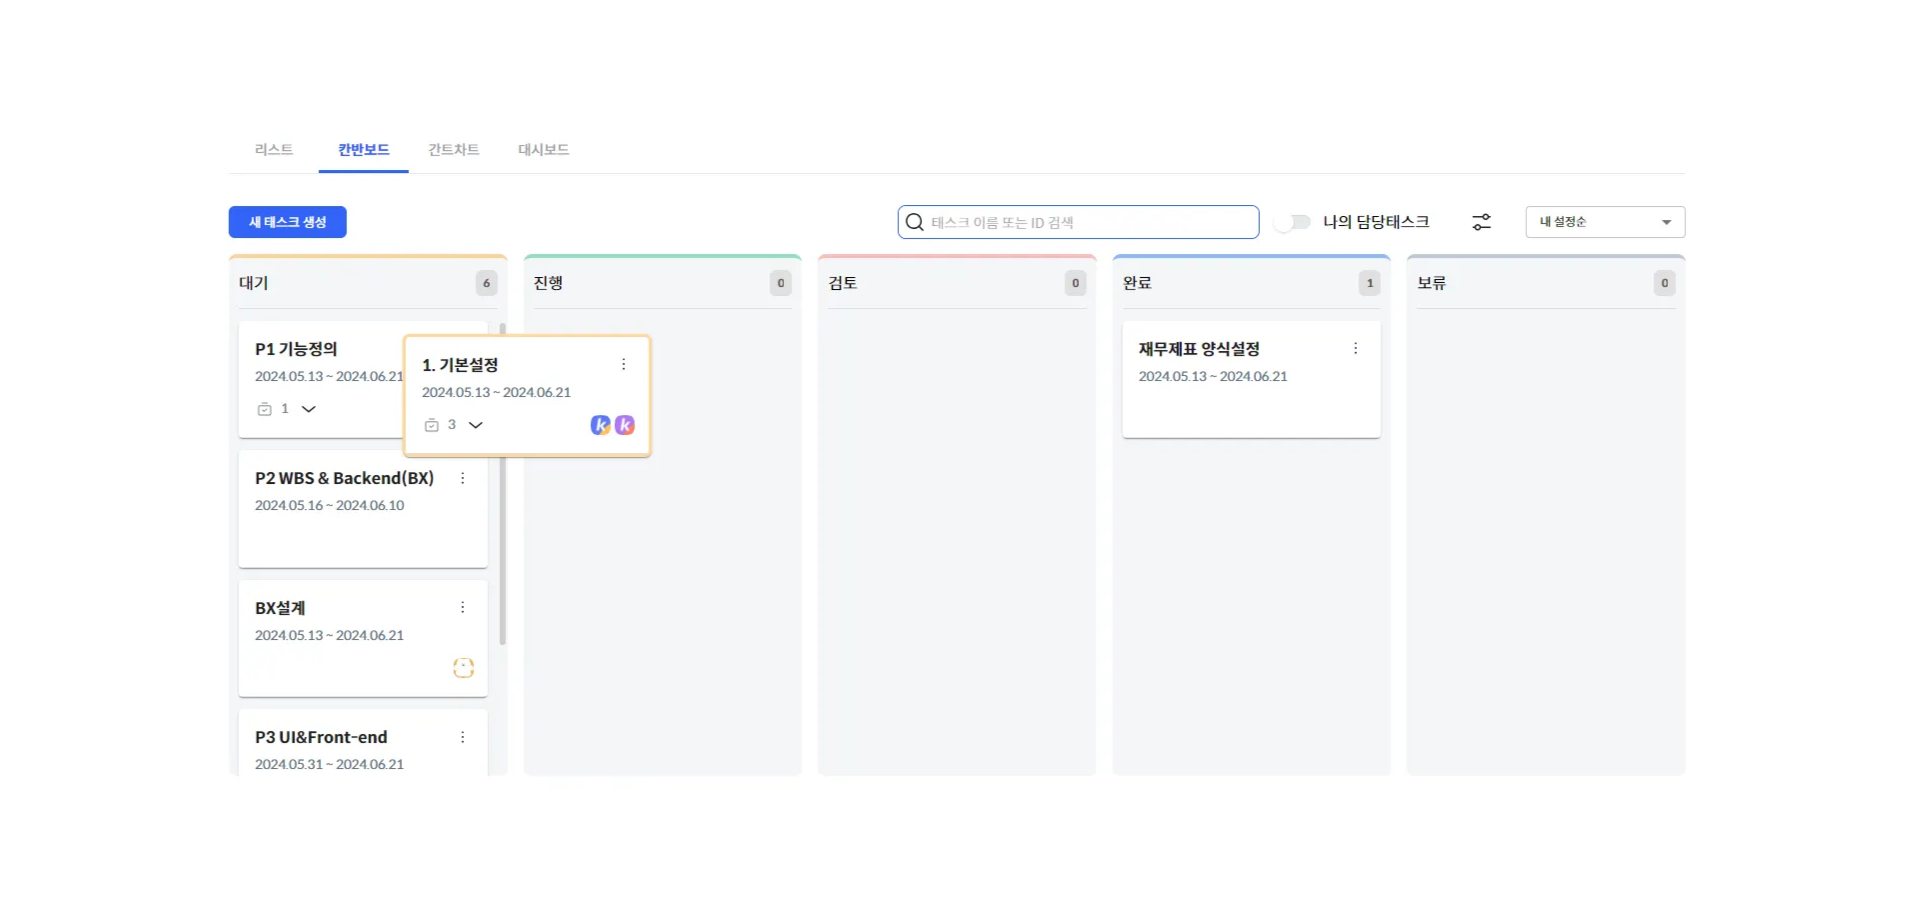
Task: Click the count badge 1 on the 완료 column
Action: point(1369,283)
